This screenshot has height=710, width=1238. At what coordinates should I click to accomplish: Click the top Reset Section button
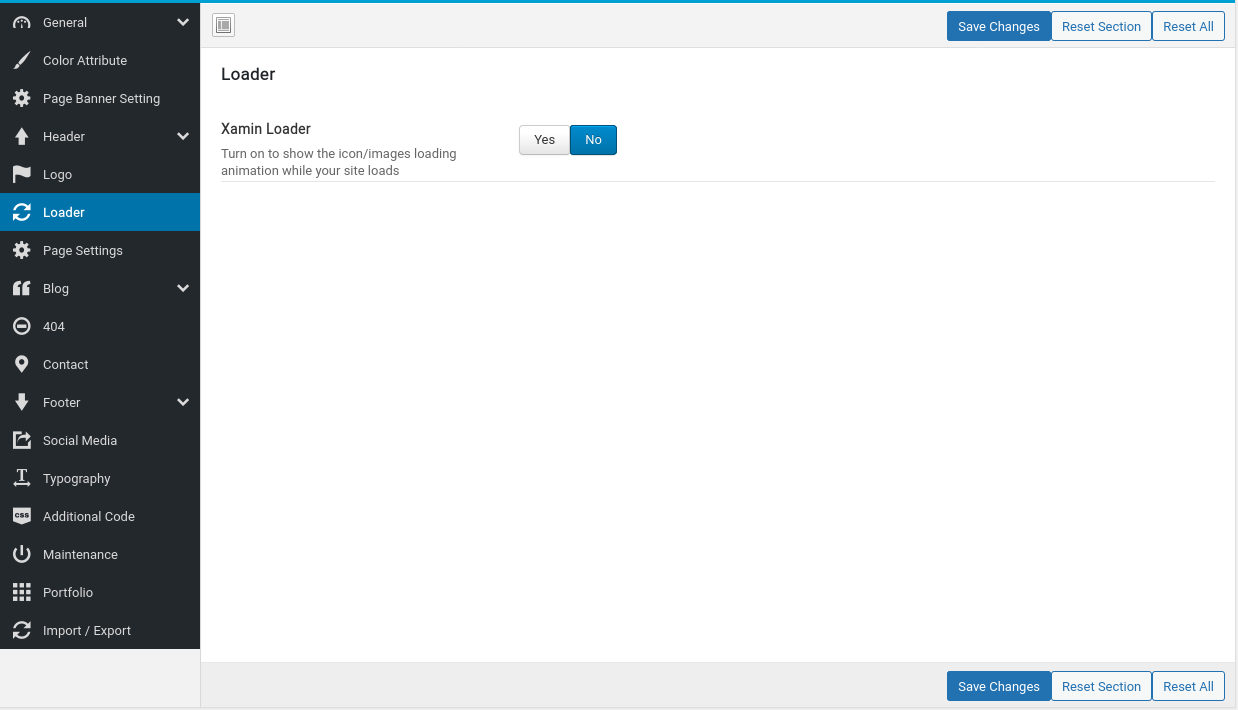1101,26
